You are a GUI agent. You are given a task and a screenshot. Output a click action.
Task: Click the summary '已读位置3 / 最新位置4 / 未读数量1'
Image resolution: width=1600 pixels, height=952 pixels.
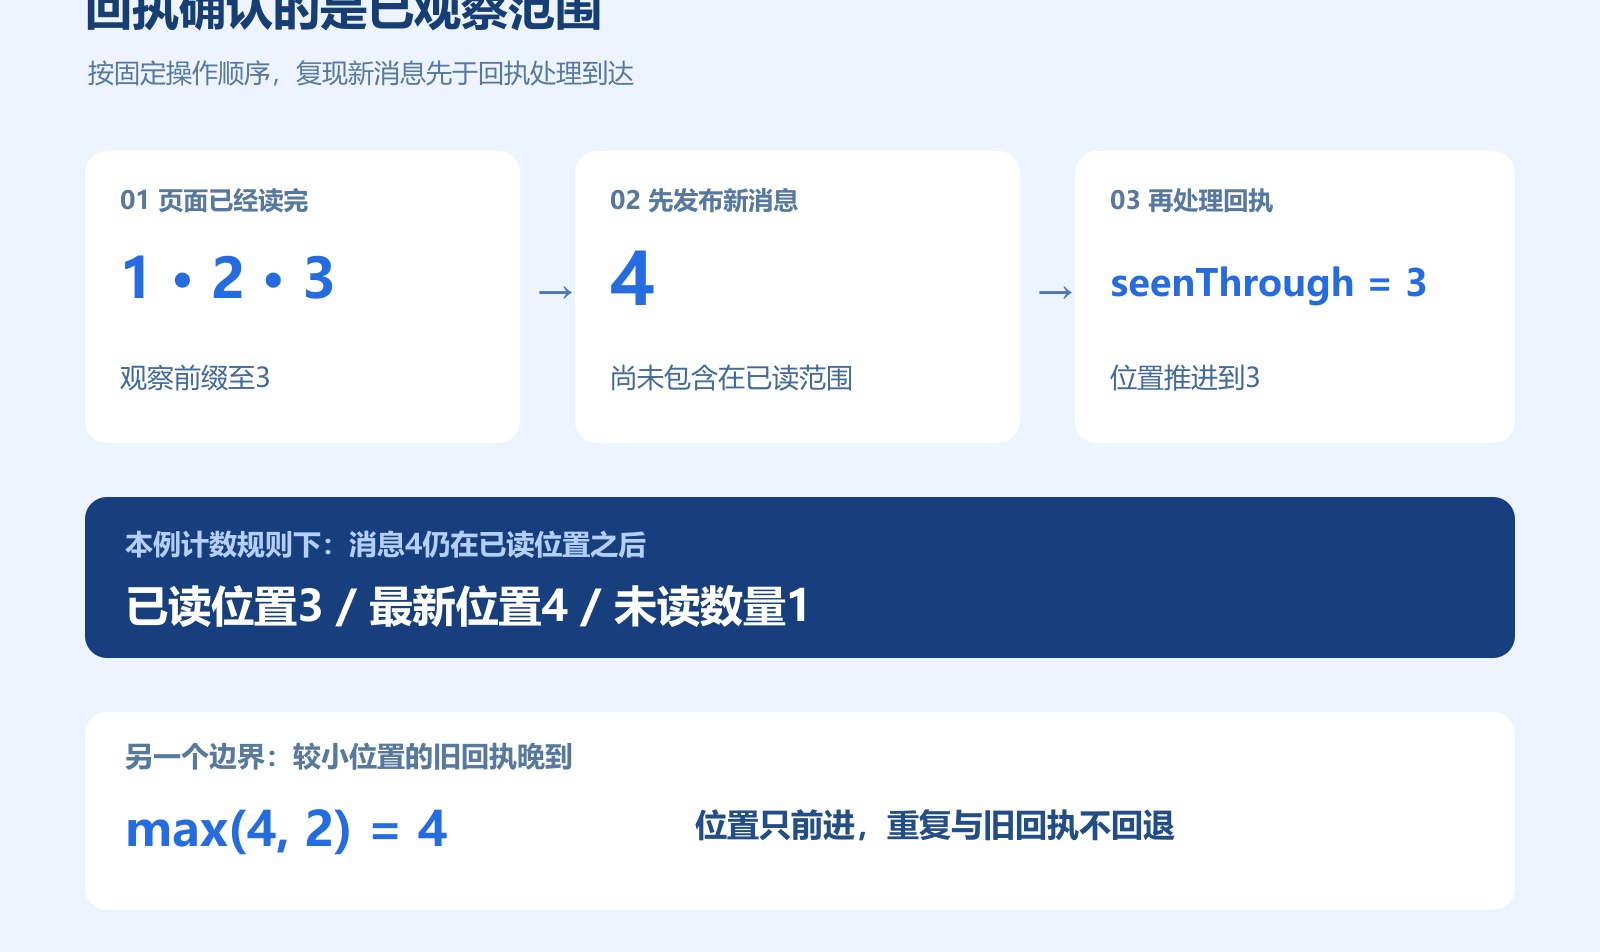tap(467, 607)
